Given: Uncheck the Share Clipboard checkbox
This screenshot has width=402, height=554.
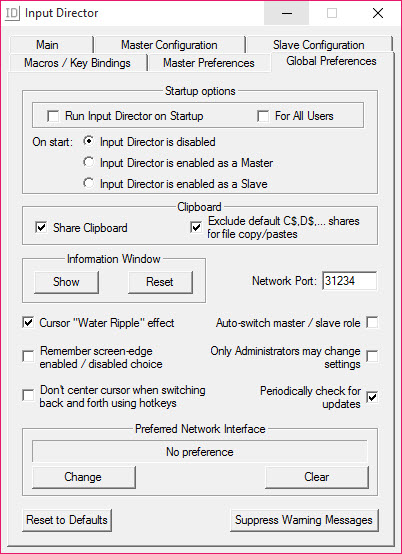Looking at the screenshot, I should coord(41,228).
